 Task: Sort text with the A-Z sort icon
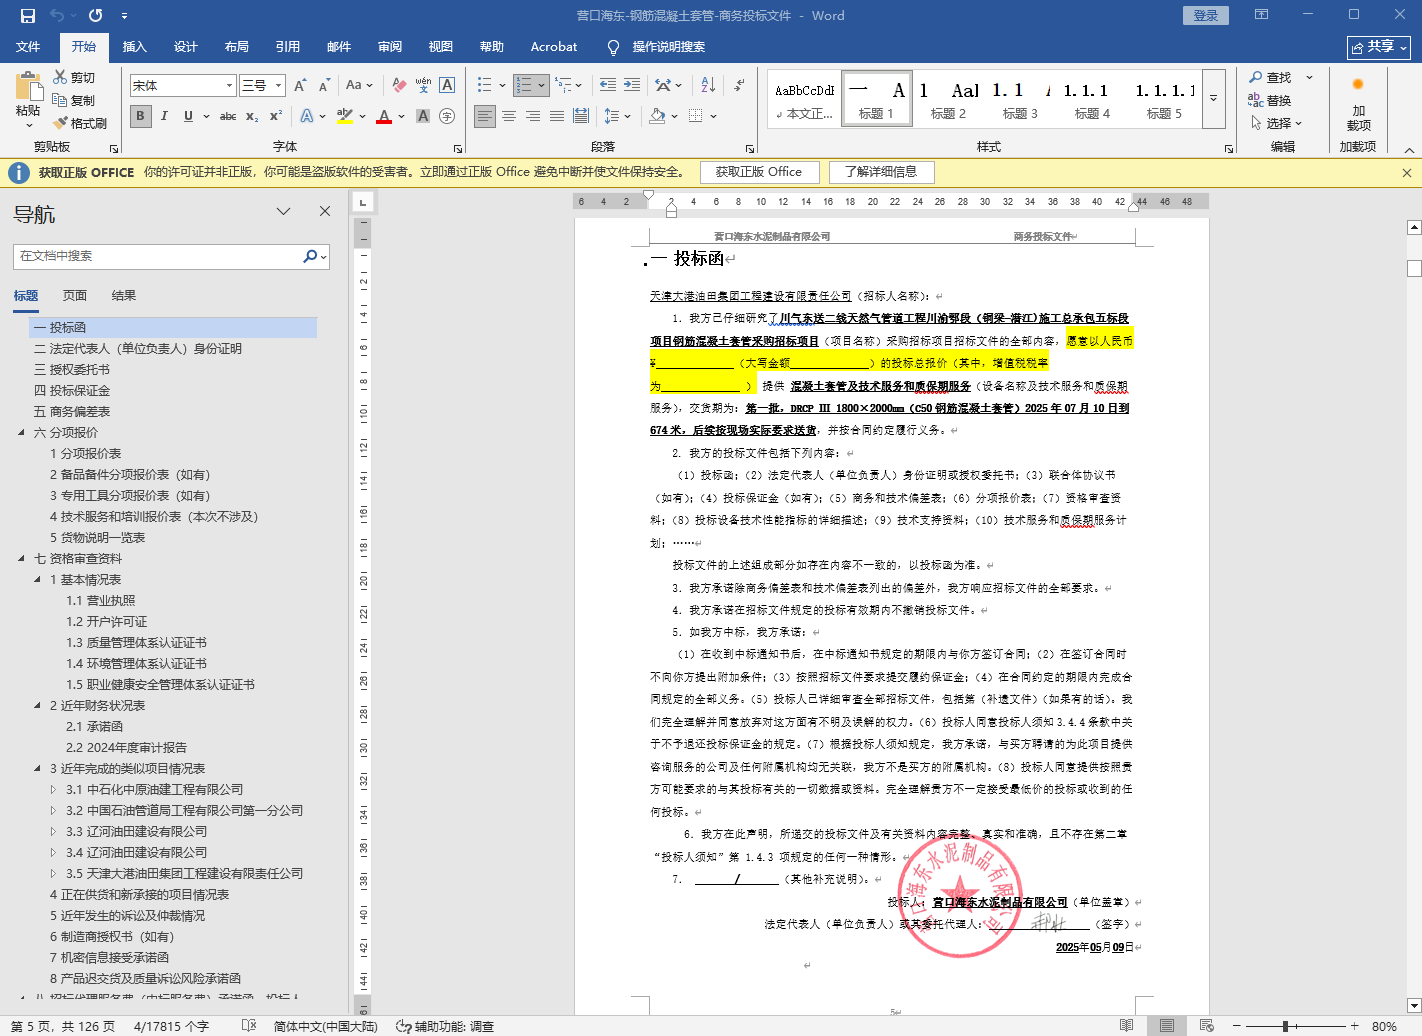click(708, 85)
